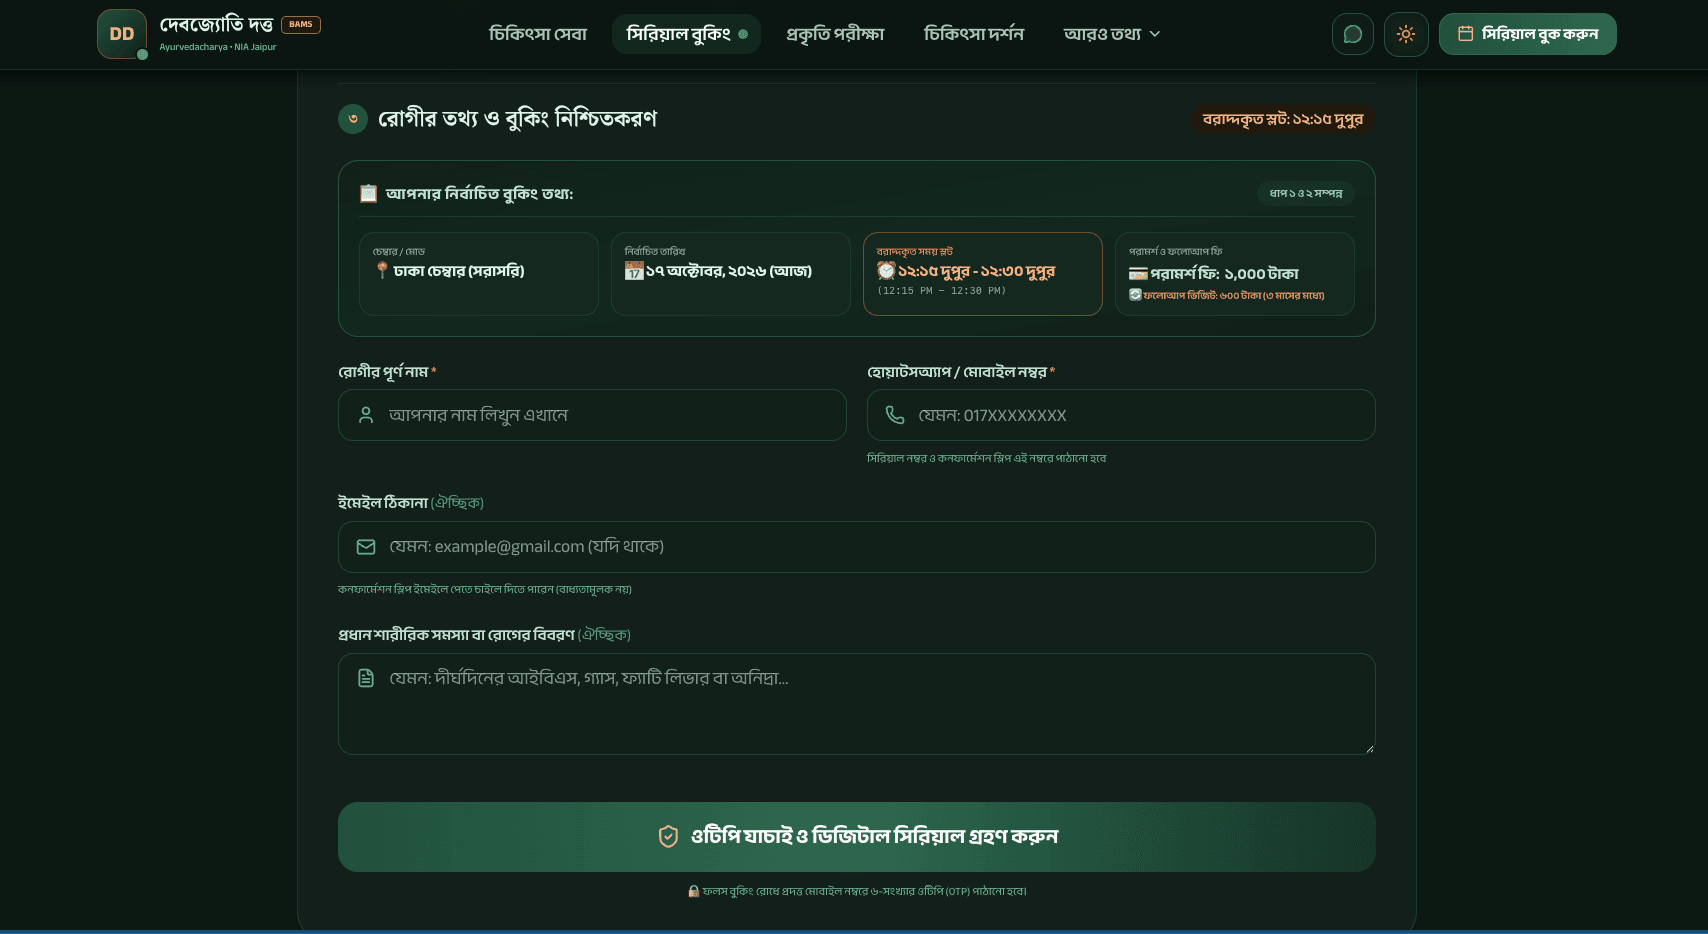Click দেবজ্যোতি দত্ত site title link

click(x=217, y=24)
